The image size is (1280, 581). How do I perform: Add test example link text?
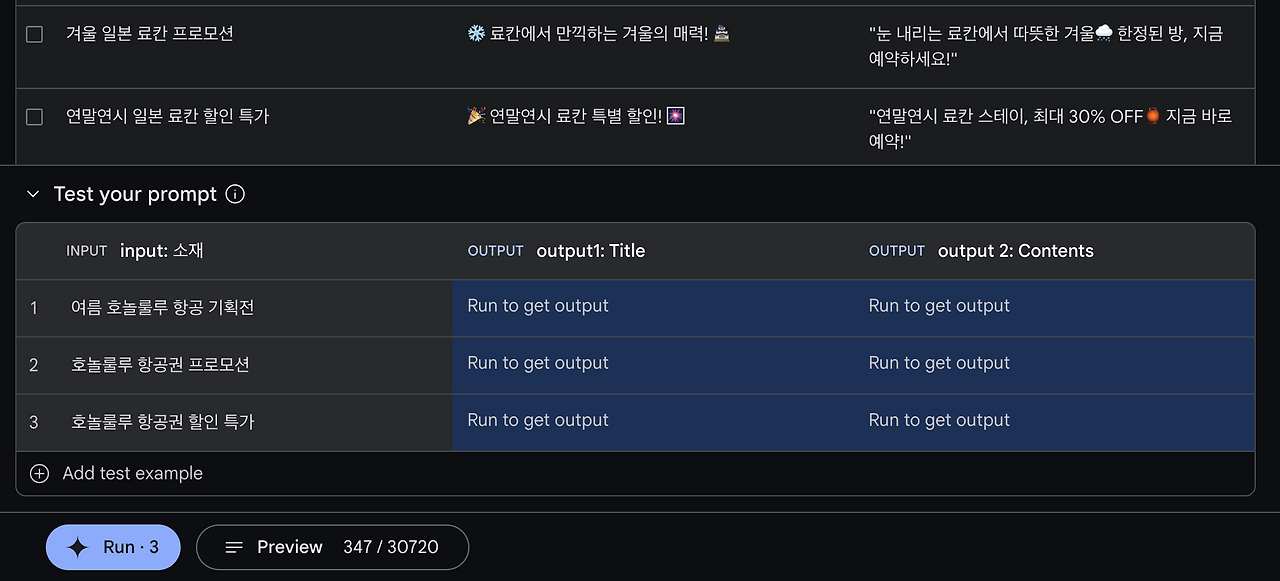pyautogui.click(x=132, y=474)
